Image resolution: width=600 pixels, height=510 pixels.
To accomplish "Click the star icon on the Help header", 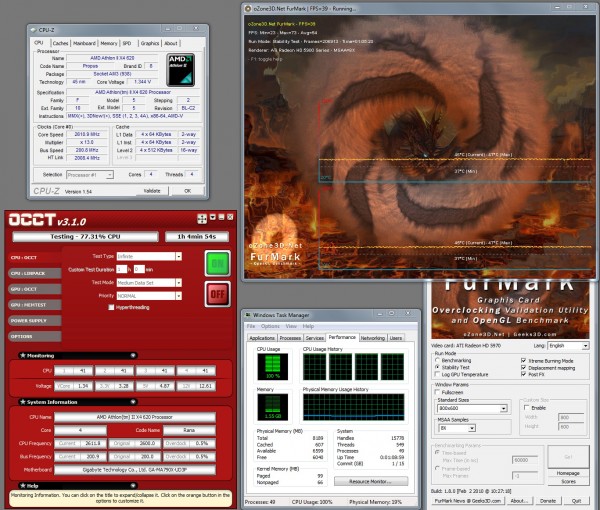I will click(23, 486).
